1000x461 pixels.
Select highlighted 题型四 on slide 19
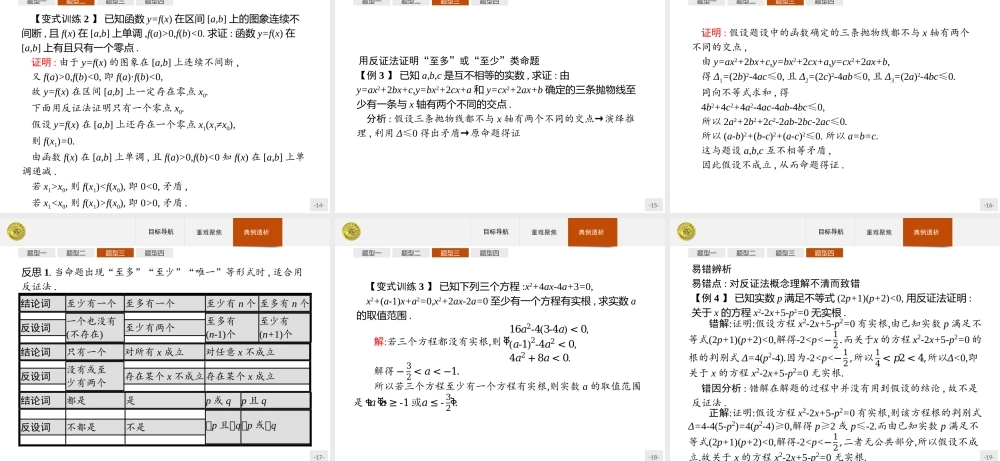[x=824, y=253]
